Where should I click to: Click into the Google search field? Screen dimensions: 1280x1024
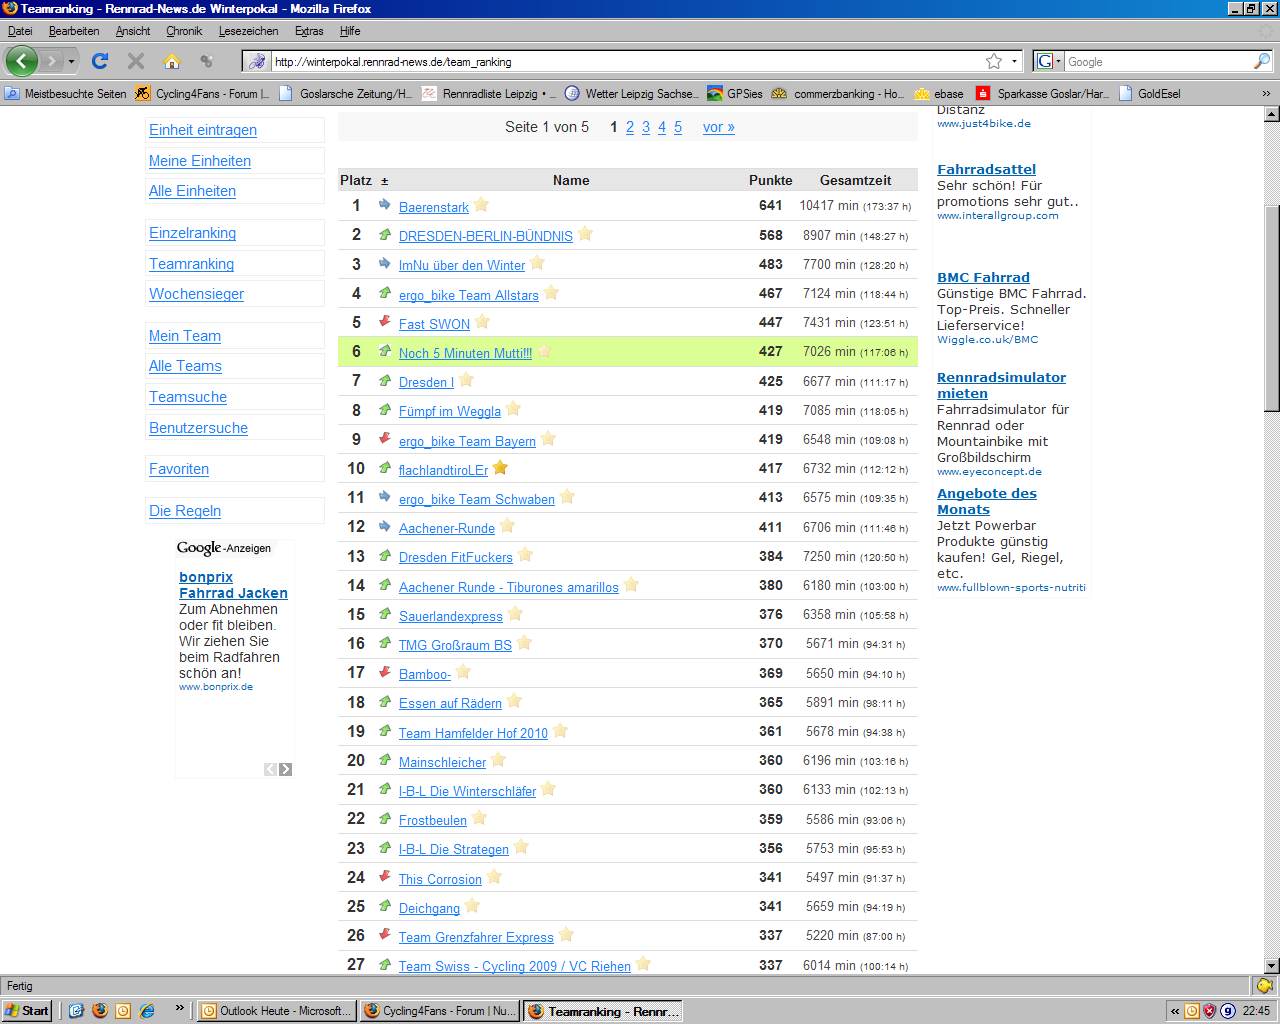pos(1157,61)
